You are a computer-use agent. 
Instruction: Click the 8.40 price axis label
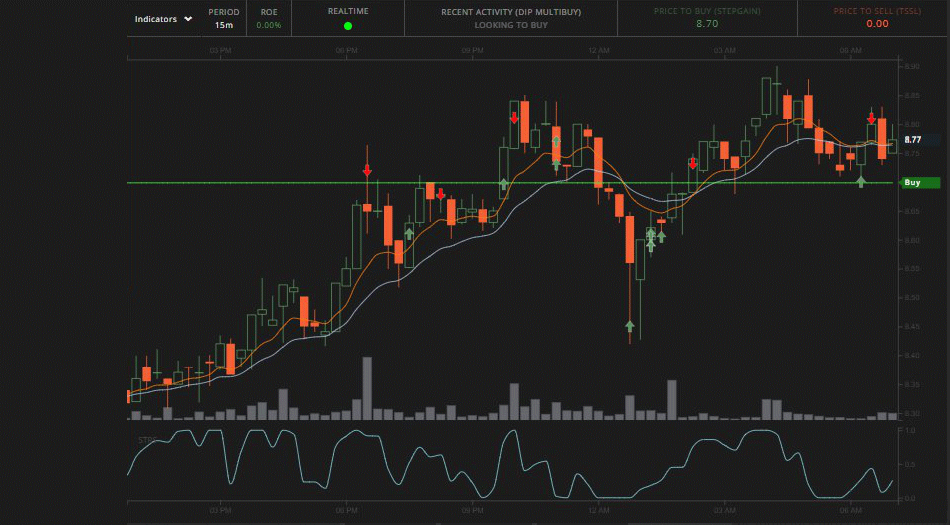pyautogui.click(x=912, y=356)
